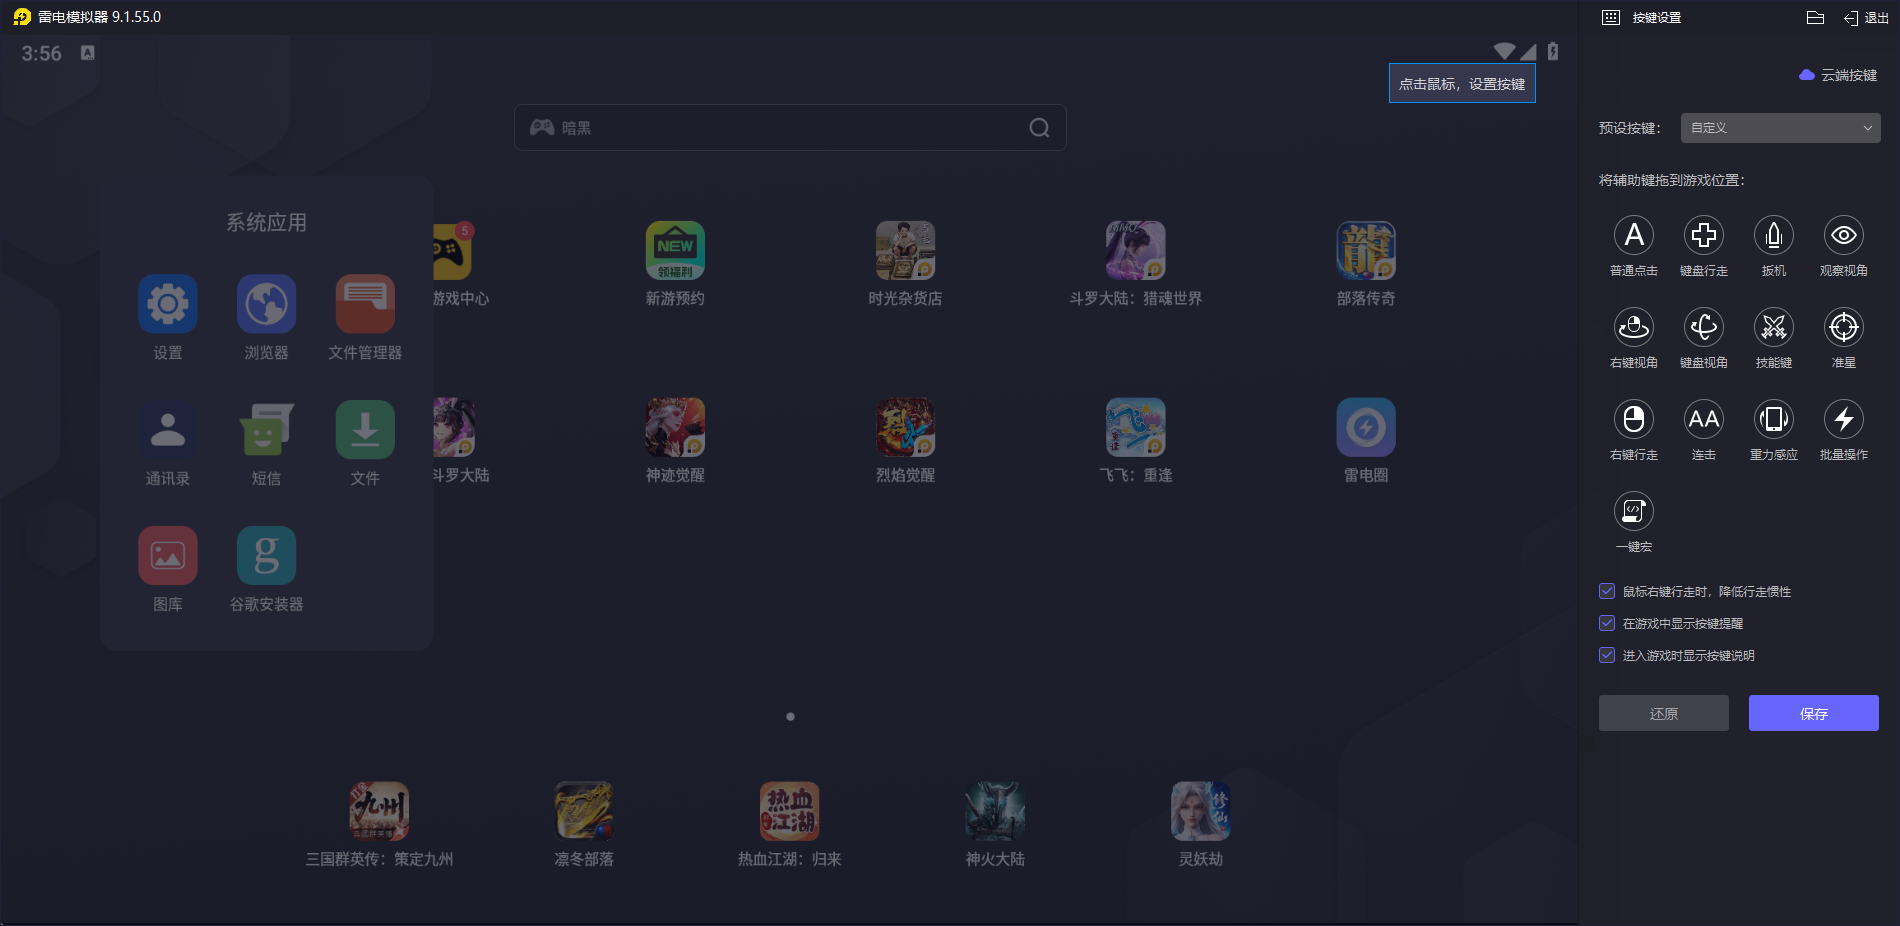The image size is (1900, 926).
Task: Open the 文件管理器 file manager app
Action: [365, 304]
